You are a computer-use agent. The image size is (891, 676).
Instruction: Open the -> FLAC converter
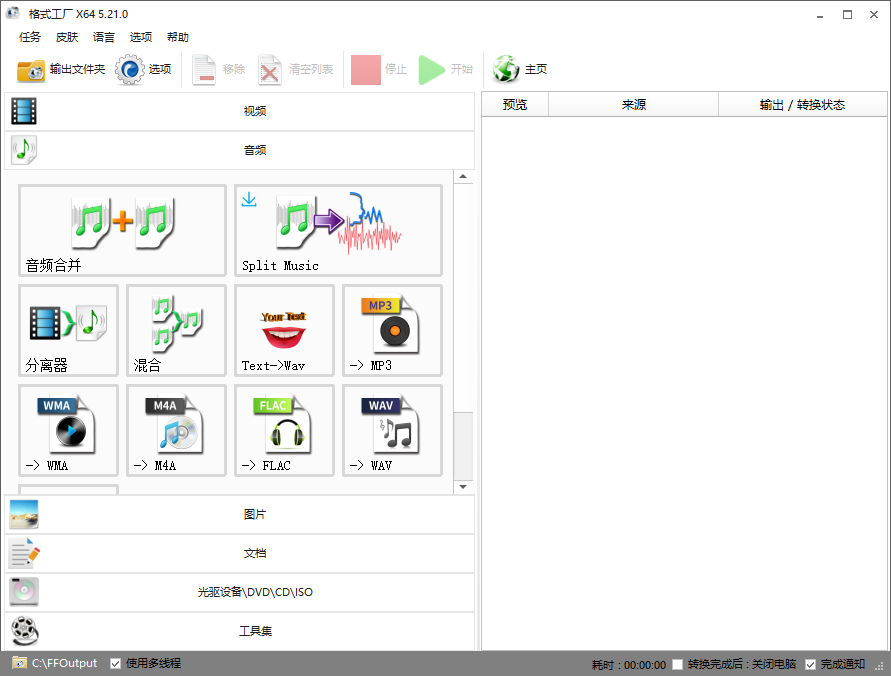[284, 430]
